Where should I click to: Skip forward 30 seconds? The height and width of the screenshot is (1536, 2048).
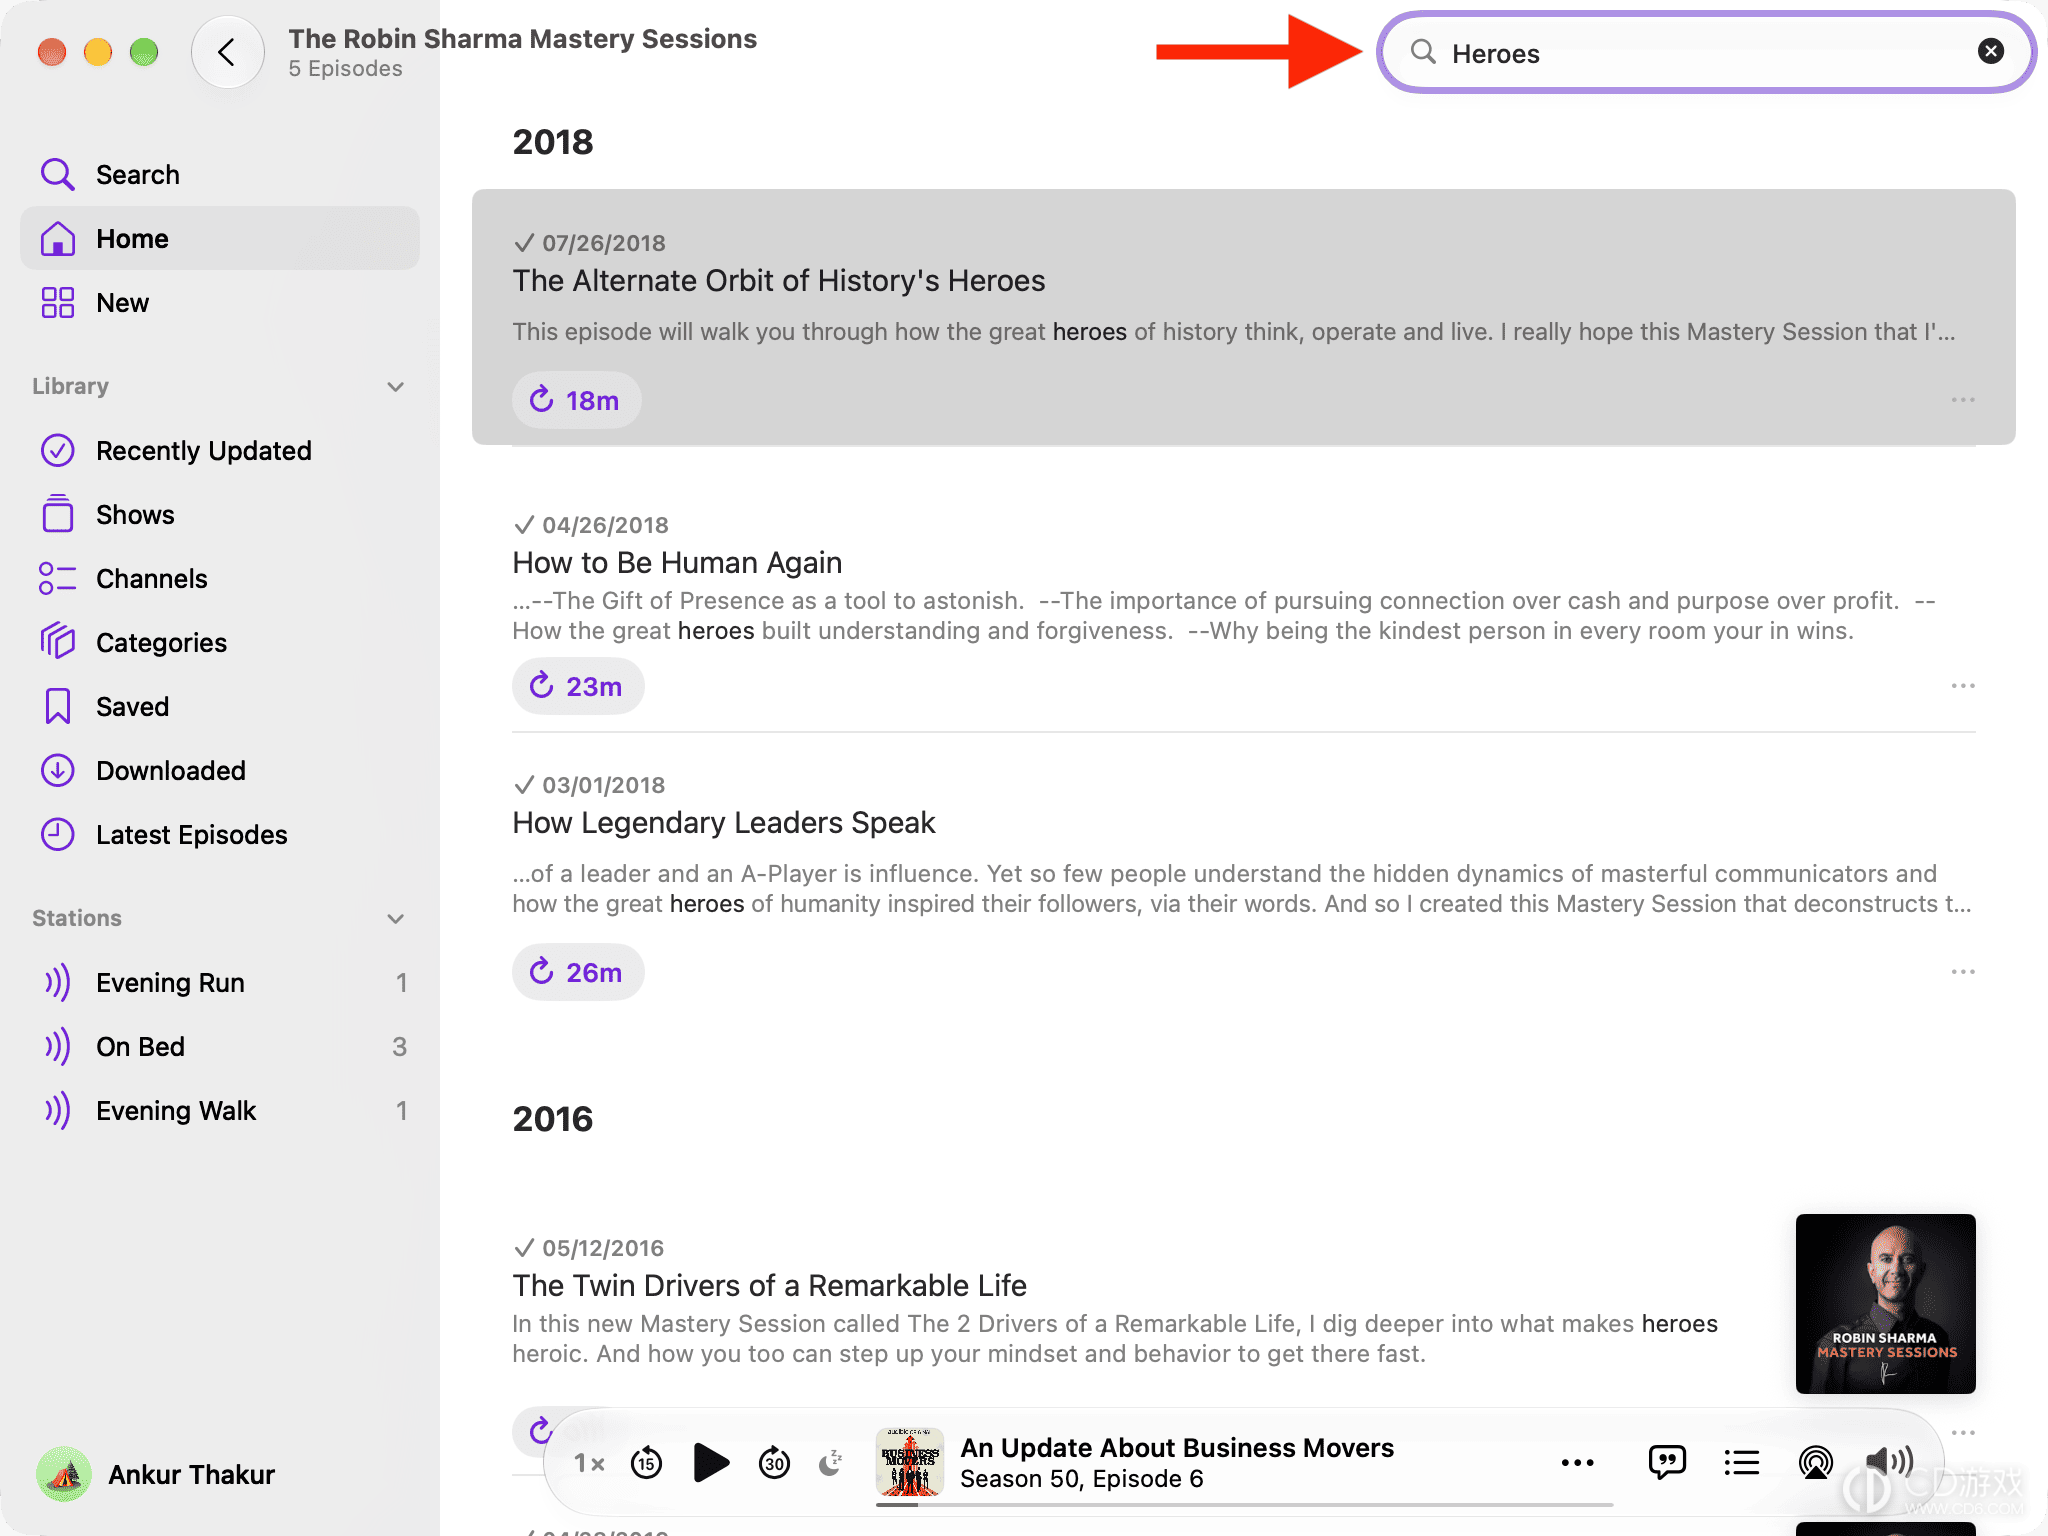[x=774, y=1464]
